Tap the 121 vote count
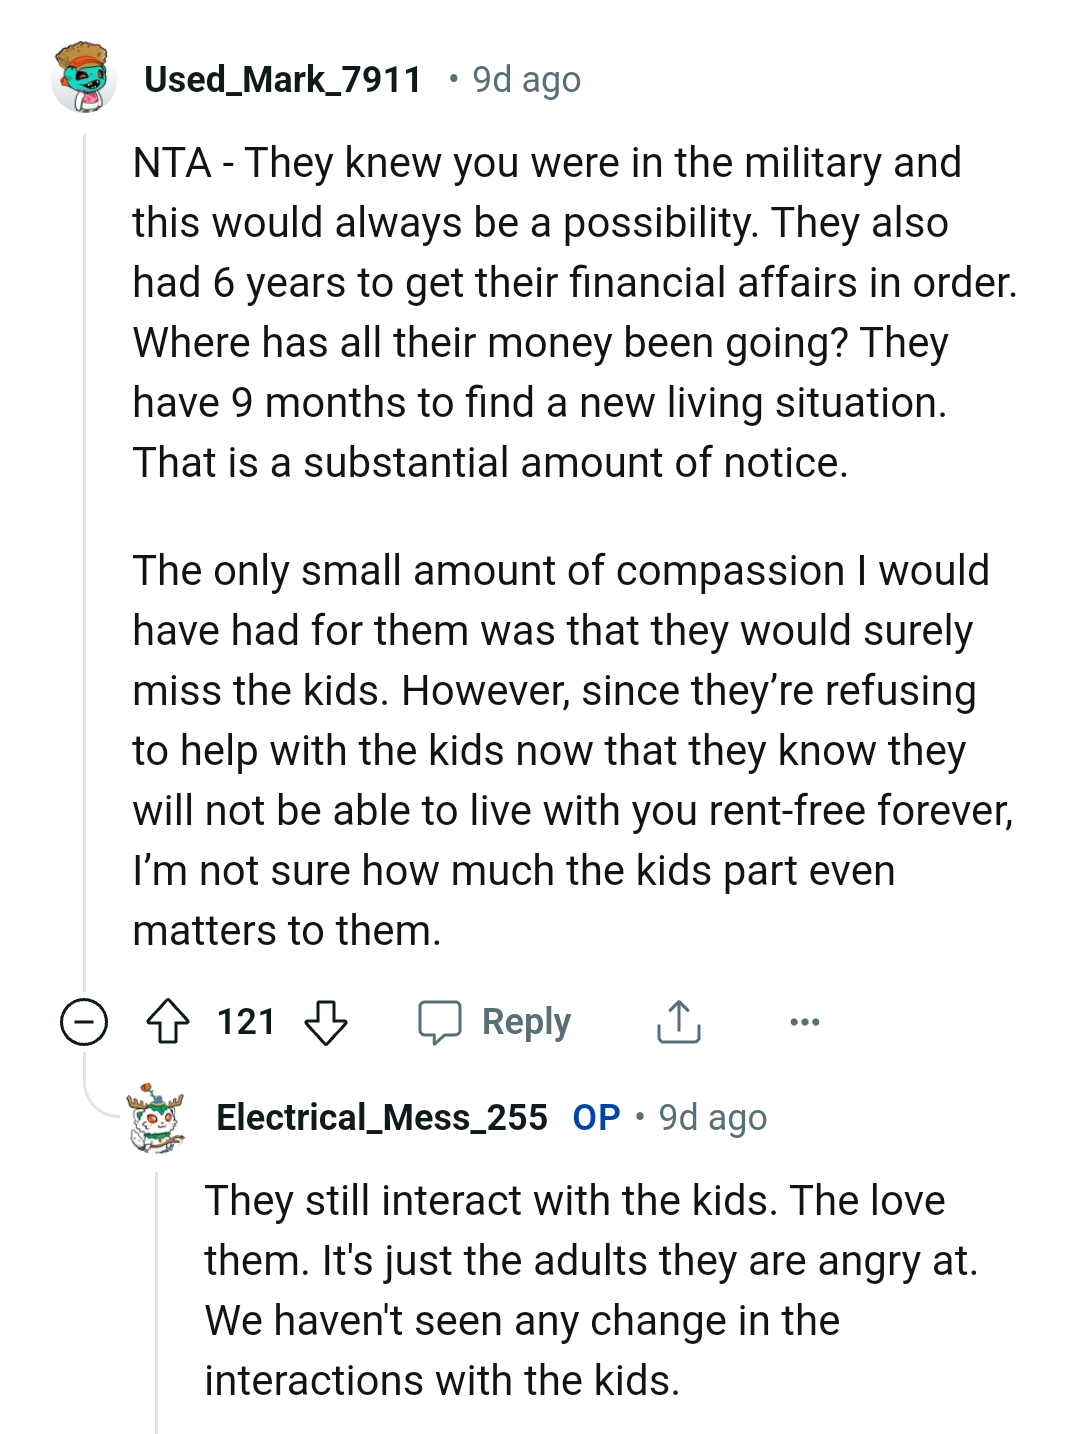This screenshot has height=1434, width=1080. 246,1022
